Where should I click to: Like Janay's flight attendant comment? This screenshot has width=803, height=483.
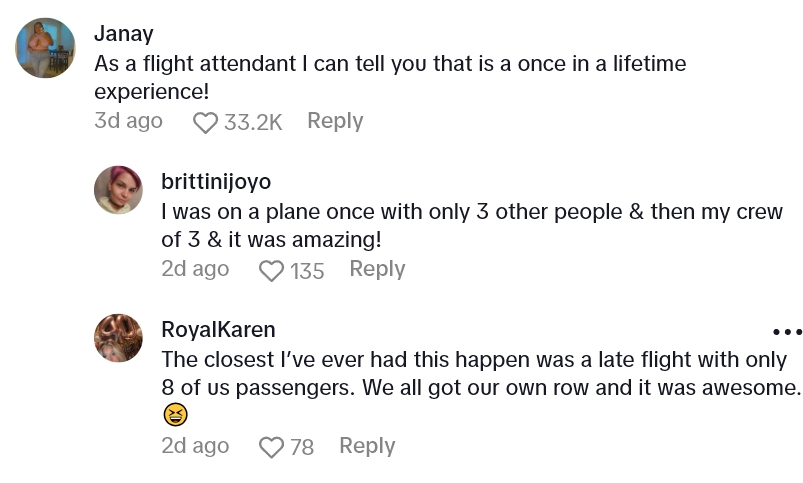tap(205, 123)
